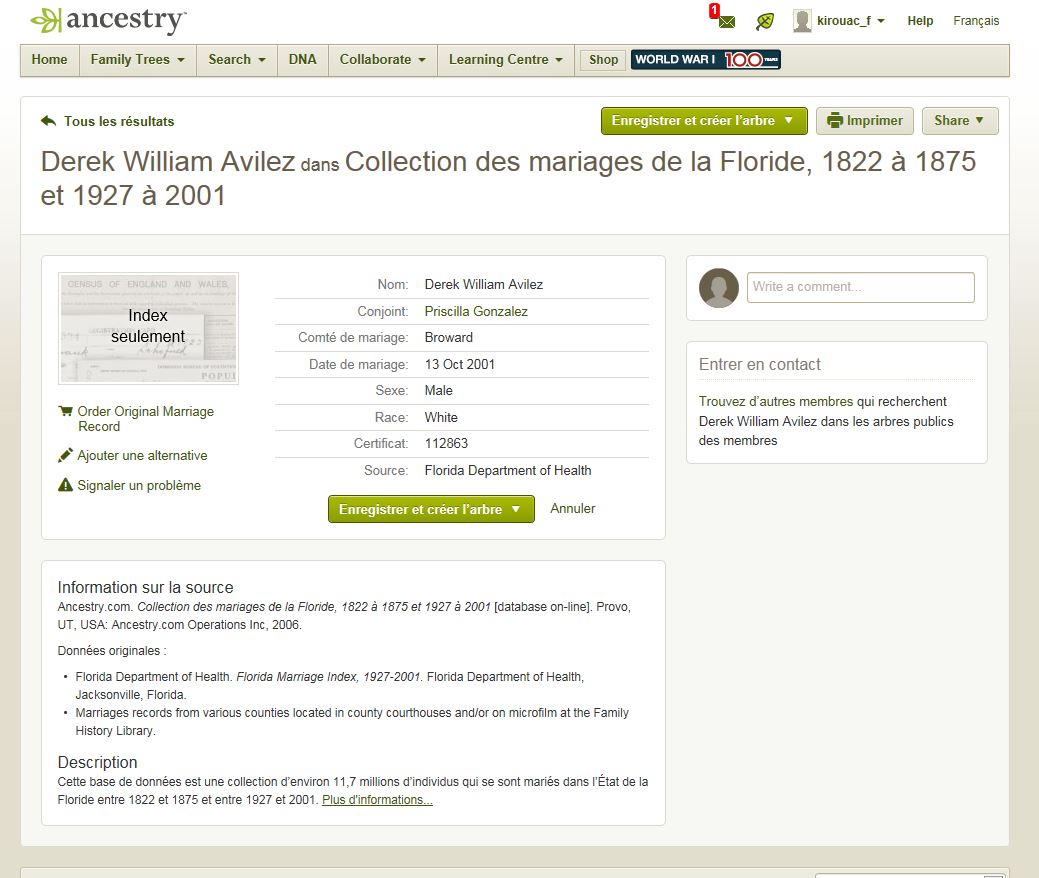Click the warning triangle for Signaler un problème

click(x=66, y=485)
